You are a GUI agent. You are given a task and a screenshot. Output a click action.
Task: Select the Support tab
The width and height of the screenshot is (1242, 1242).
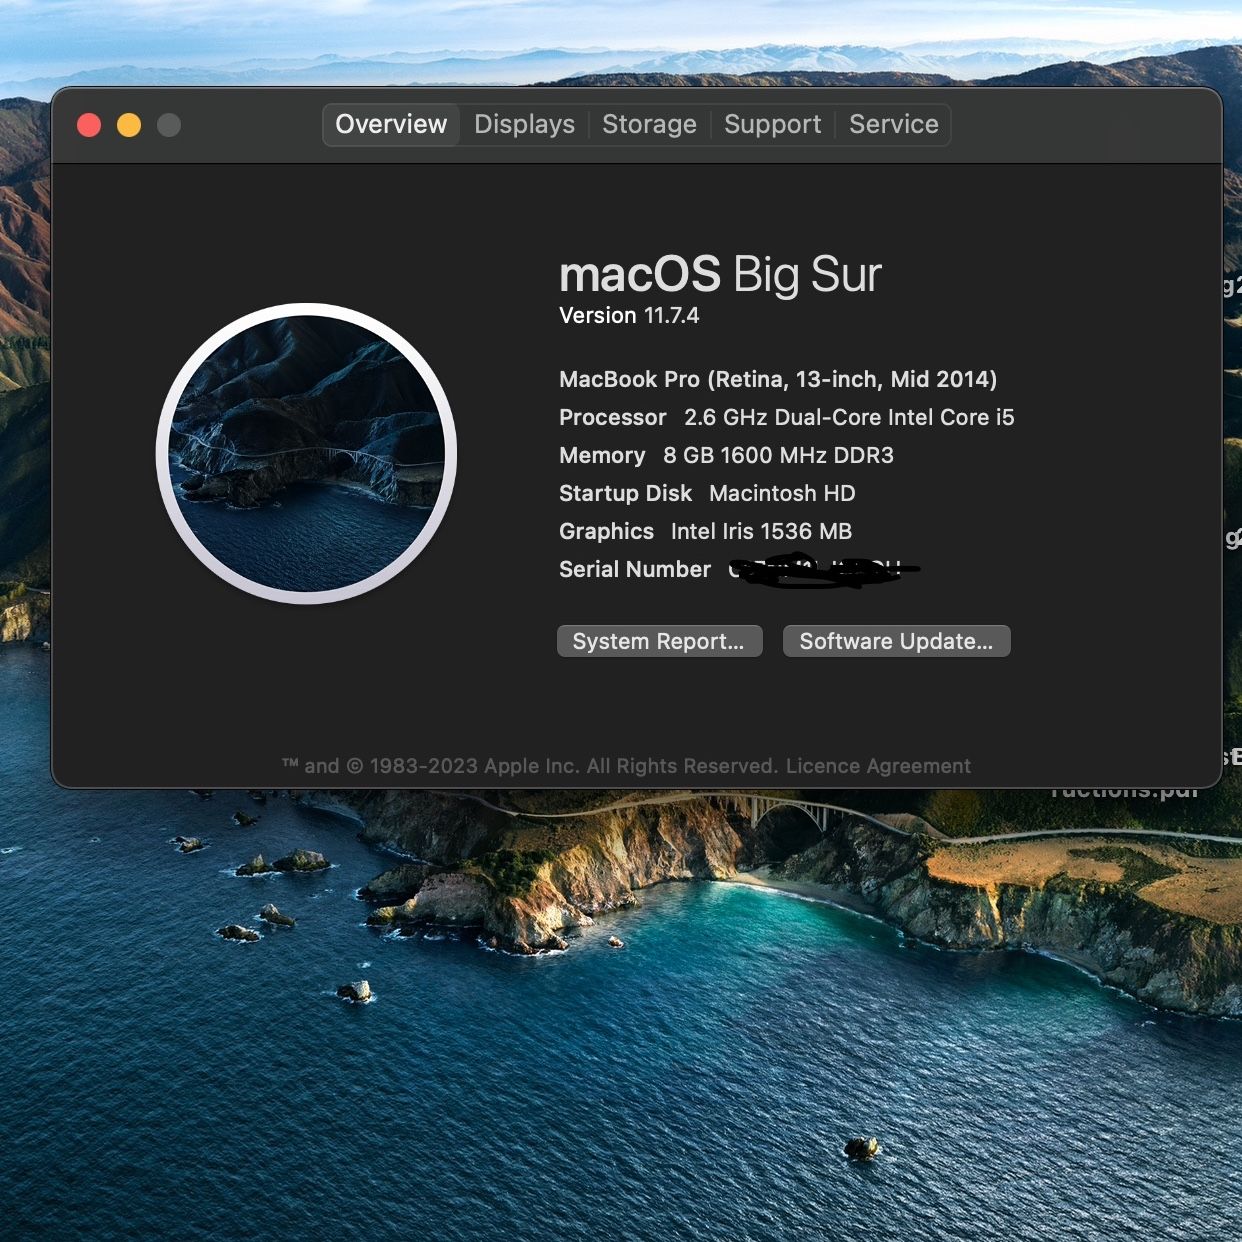(772, 124)
